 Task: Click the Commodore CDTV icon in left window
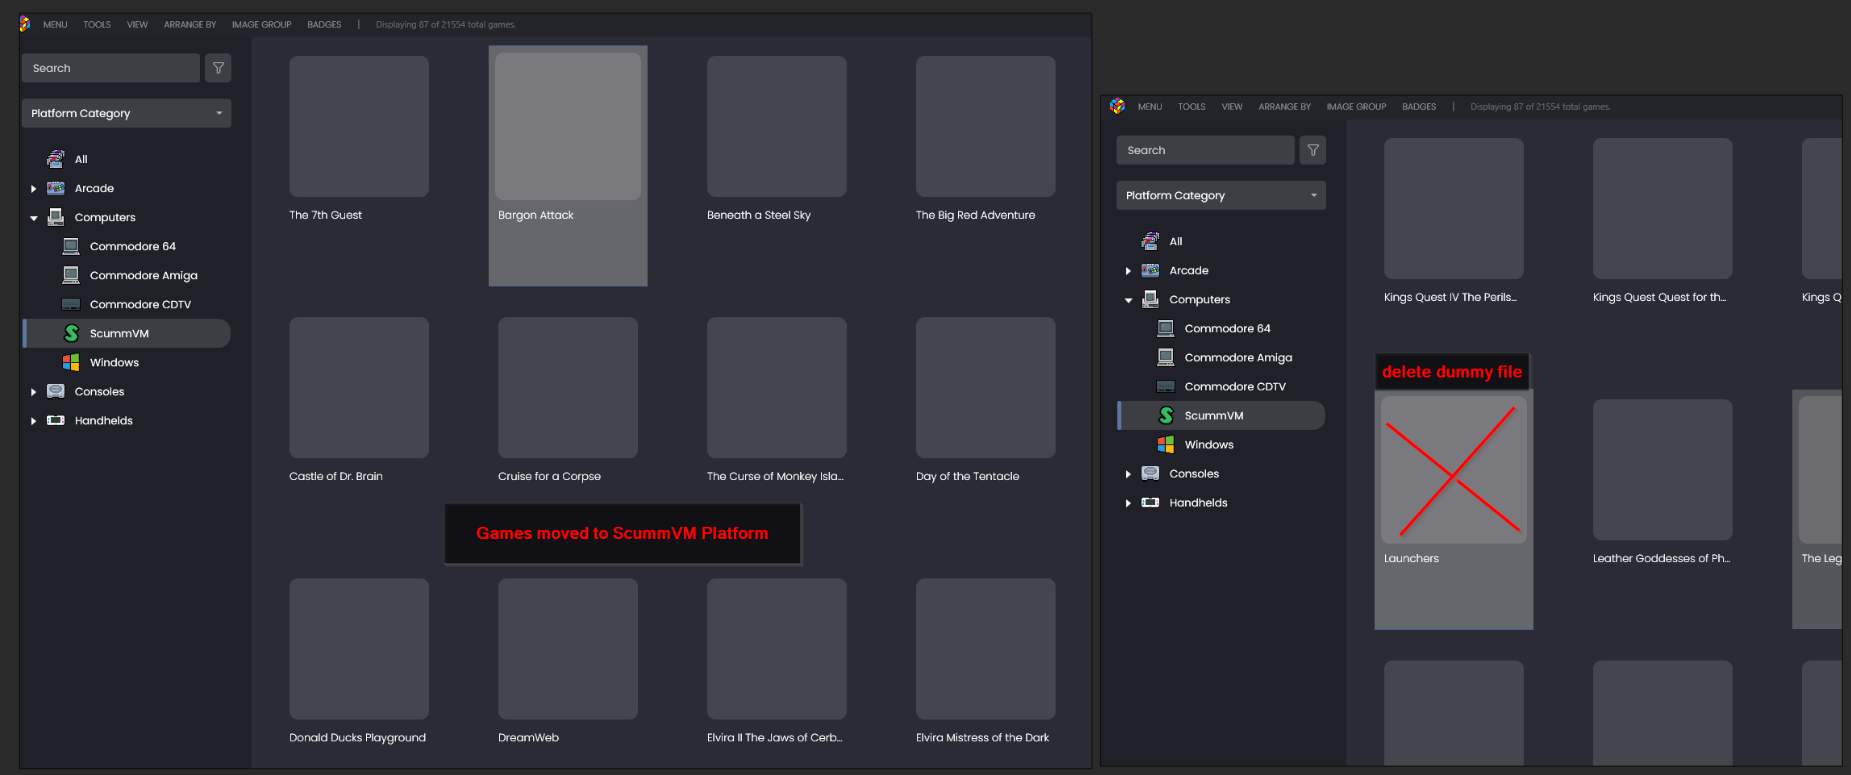tap(71, 304)
